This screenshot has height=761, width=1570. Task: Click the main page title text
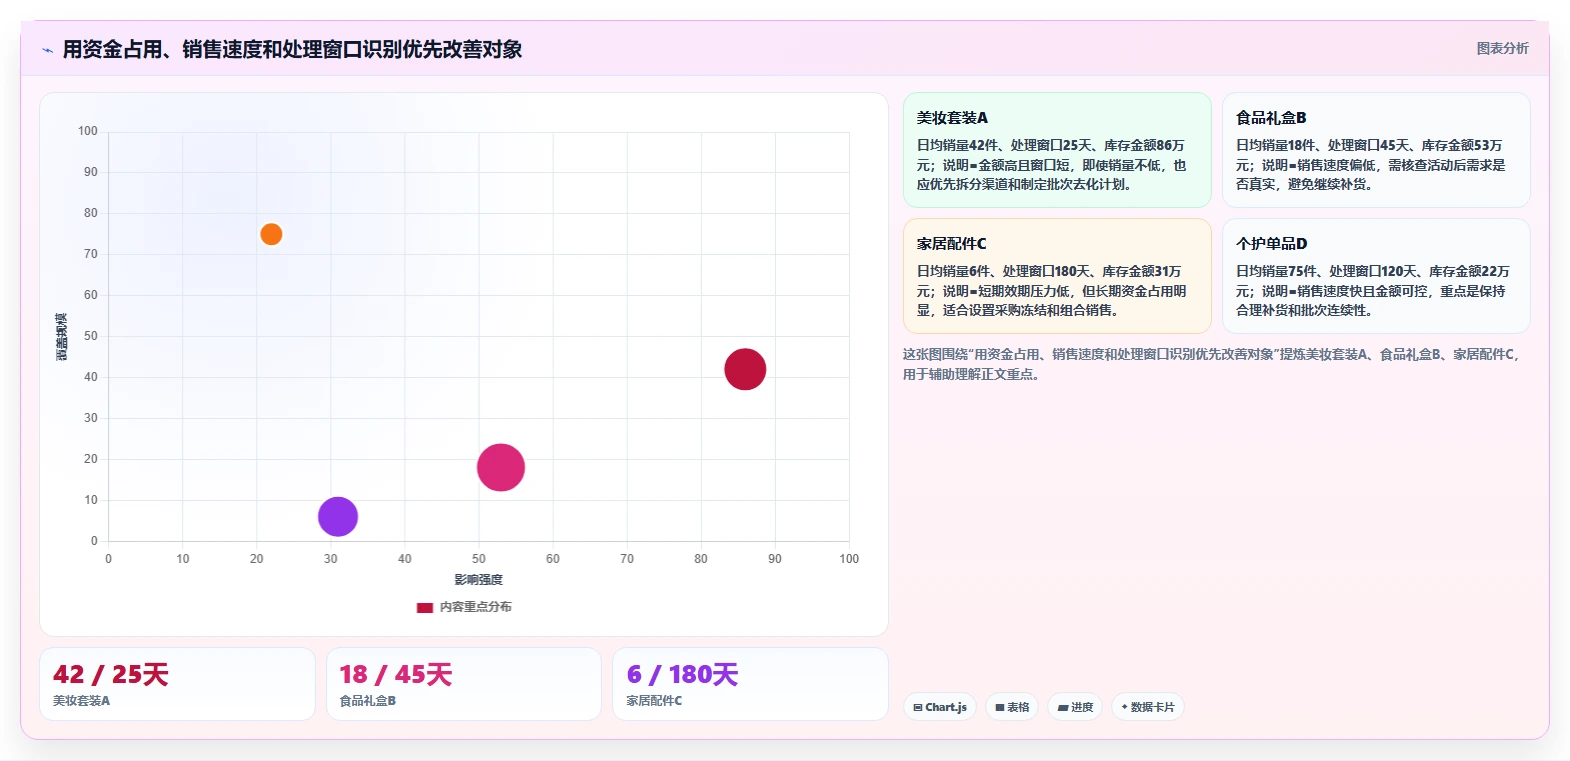[292, 50]
